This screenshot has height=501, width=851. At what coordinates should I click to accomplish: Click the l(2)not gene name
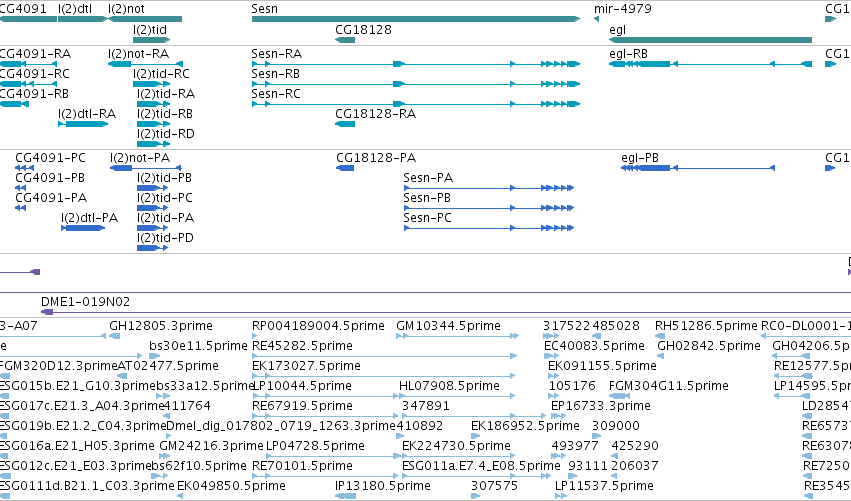tap(126, 9)
